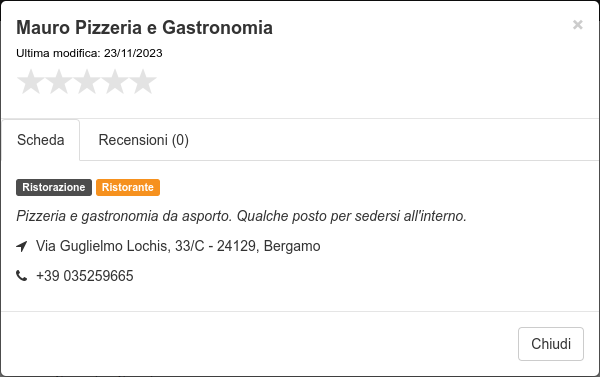The height and width of the screenshot is (377, 600).
Task: Click the Mauro Pizzeria e Gastronomia title
Action: coord(144,28)
